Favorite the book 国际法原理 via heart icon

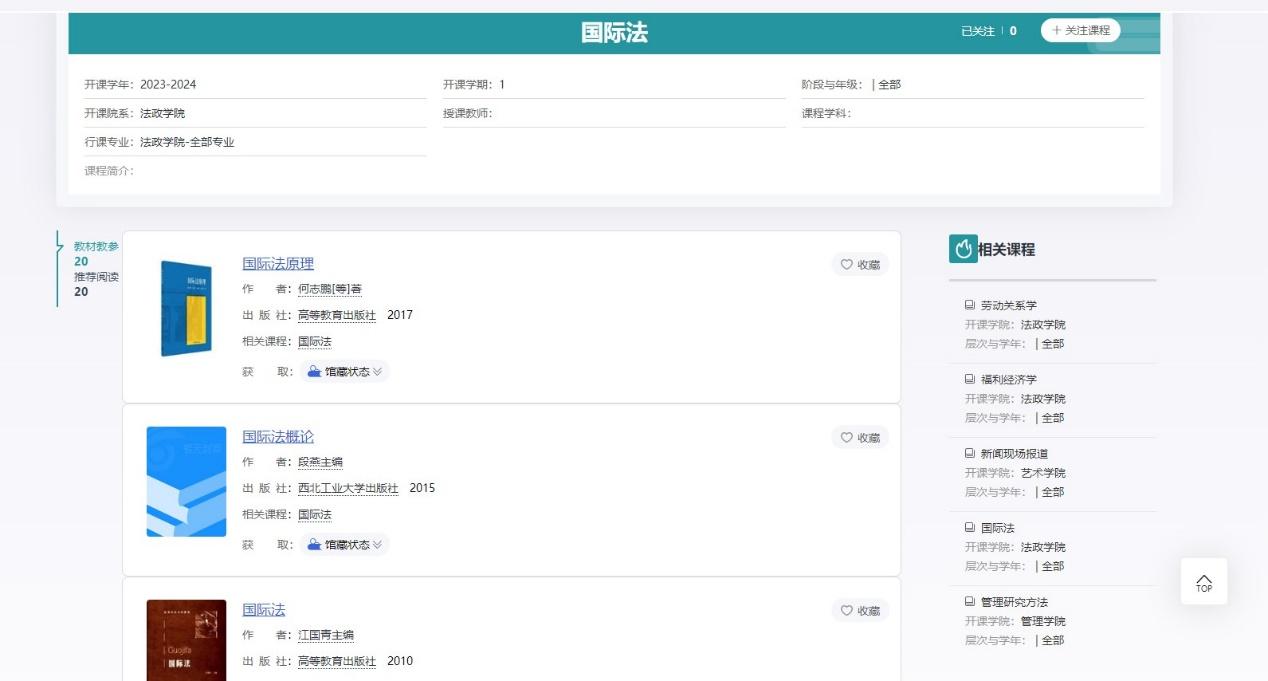860,265
